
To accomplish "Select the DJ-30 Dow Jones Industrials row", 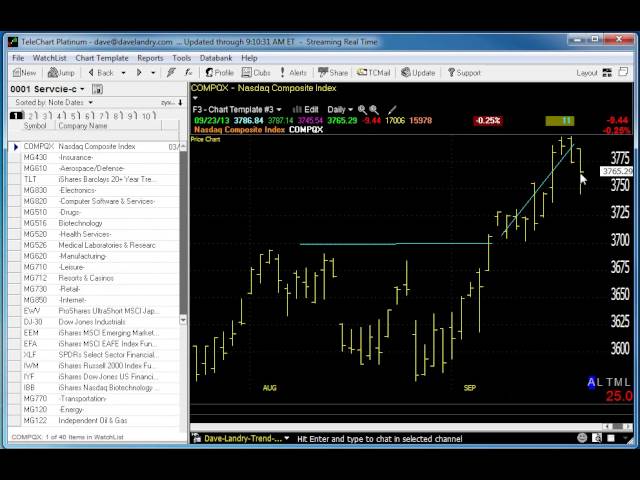I will click(94, 322).
